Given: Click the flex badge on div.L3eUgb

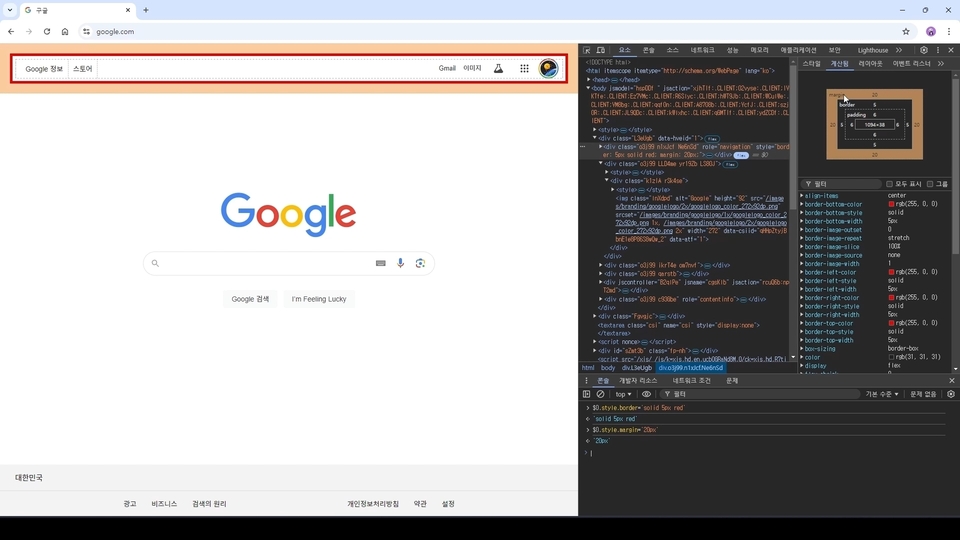Looking at the screenshot, I should 711,139.
